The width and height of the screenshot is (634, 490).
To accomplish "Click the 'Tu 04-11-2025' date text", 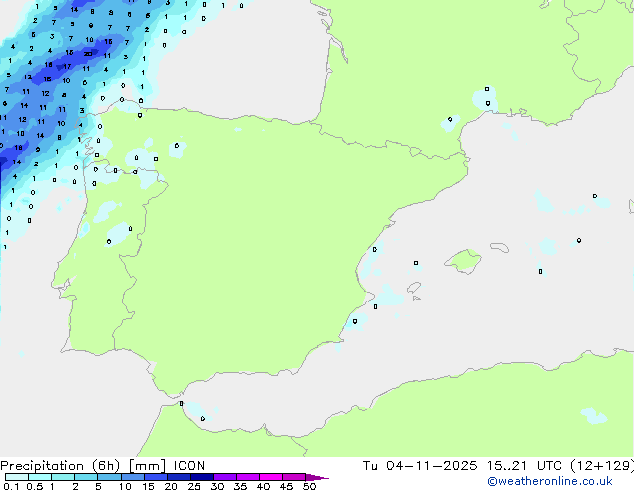I will click(x=420, y=466).
